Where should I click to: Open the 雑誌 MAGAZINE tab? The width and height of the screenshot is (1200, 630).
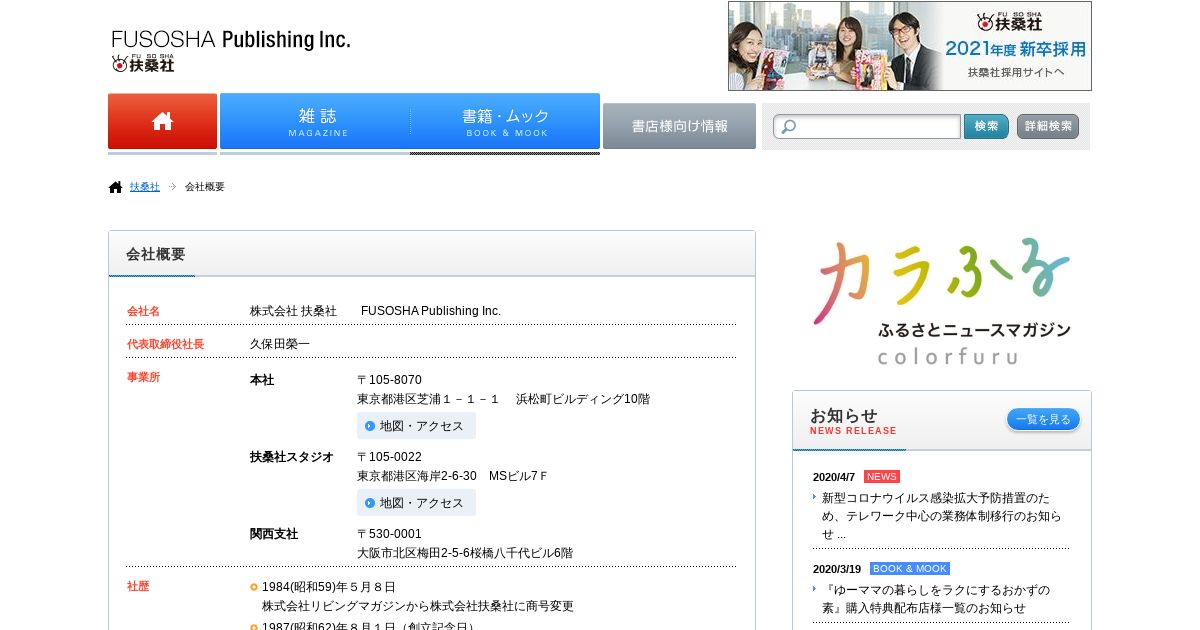coord(315,122)
